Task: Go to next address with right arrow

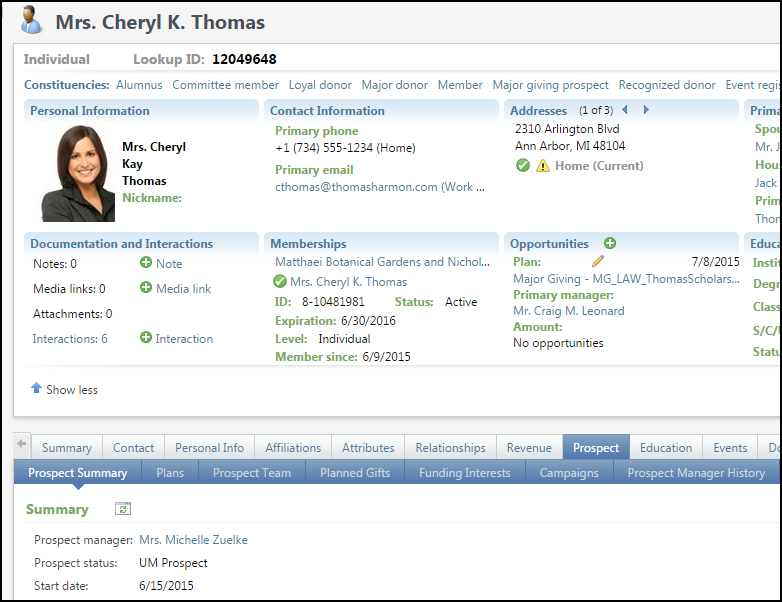Action: coord(646,110)
